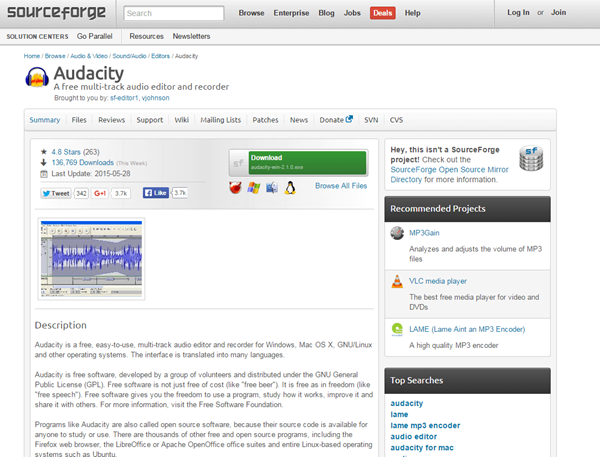Switch to the Patches tab
This screenshot has width=600, height=457.
point(265,120)
